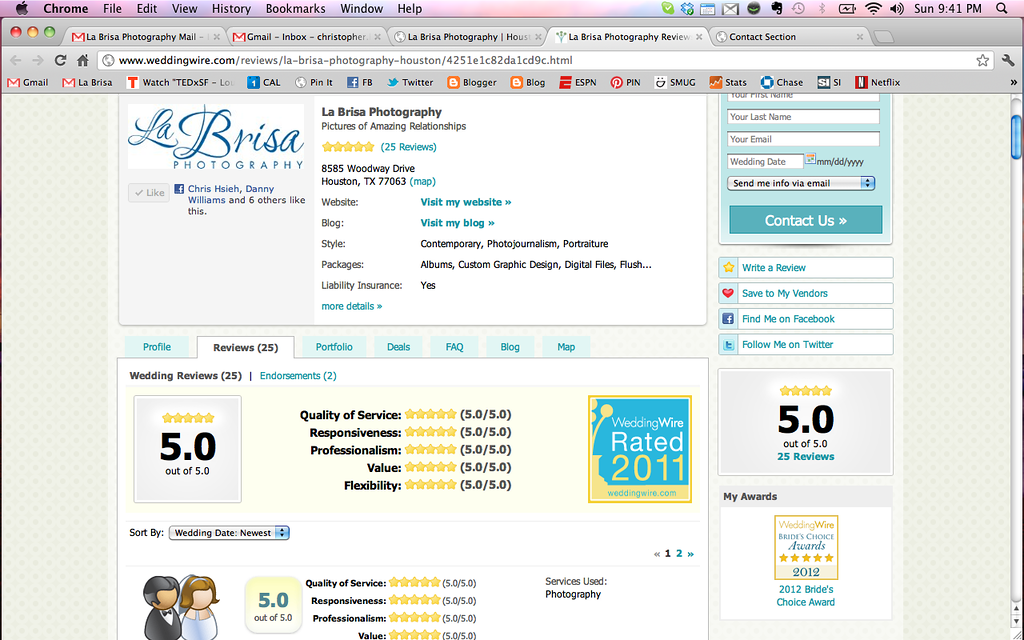Click the Contact Us button
Screen dimensions: 1024x640
(x=805, y=220)
